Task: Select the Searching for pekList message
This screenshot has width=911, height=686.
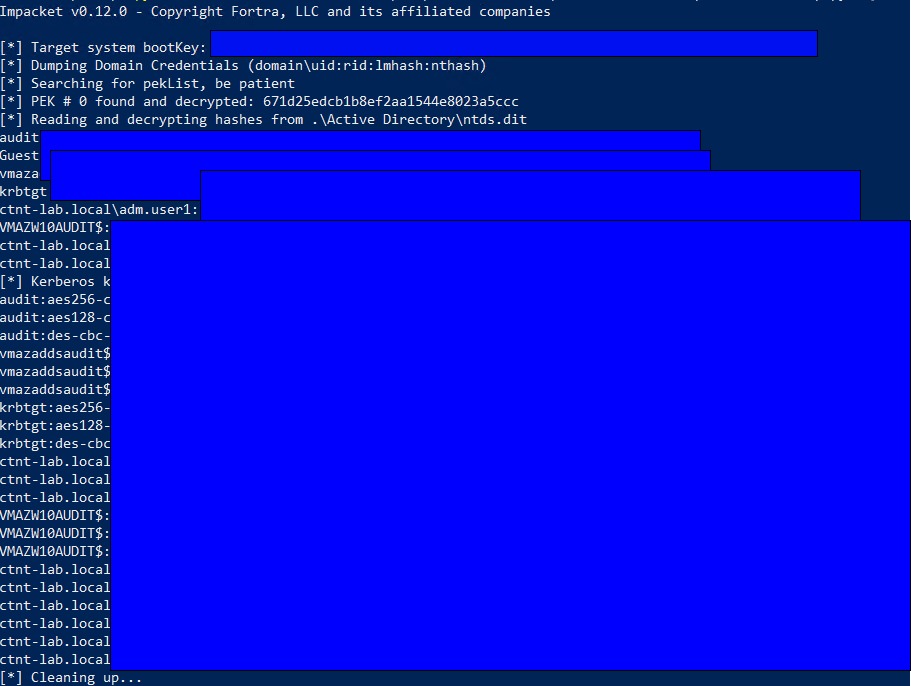Action: [x=147, y=84]
